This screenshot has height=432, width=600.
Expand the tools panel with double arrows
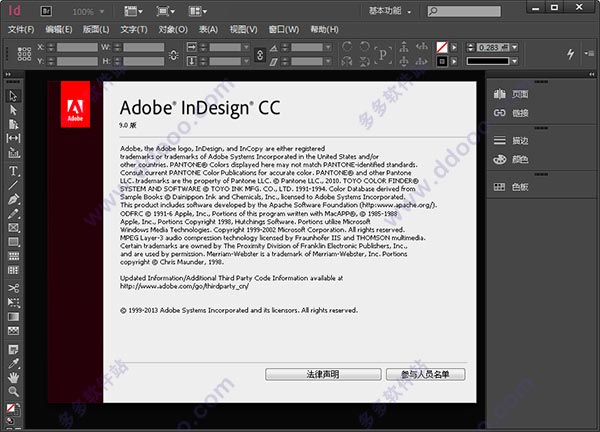[8, 74]
